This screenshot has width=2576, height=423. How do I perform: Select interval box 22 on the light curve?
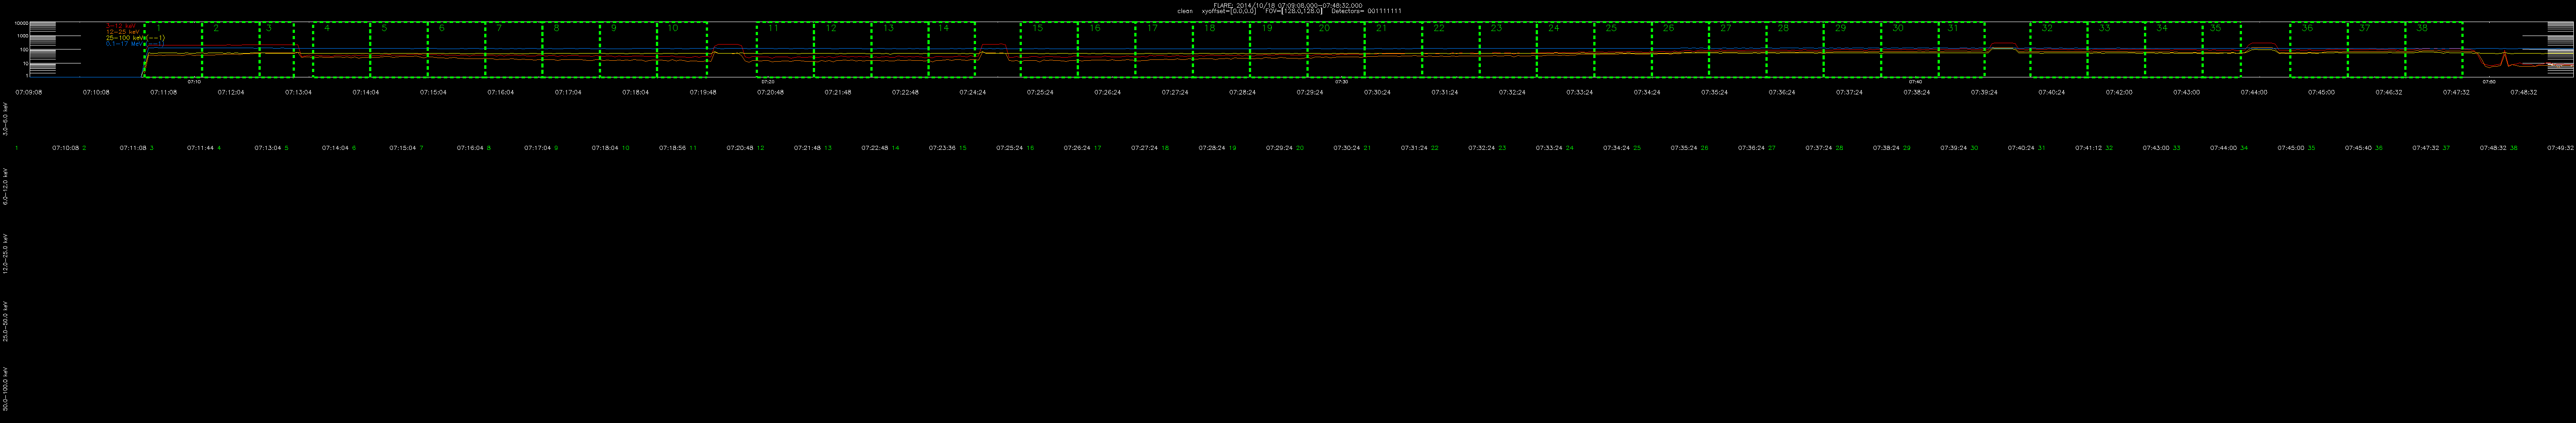click(1451, 49)
